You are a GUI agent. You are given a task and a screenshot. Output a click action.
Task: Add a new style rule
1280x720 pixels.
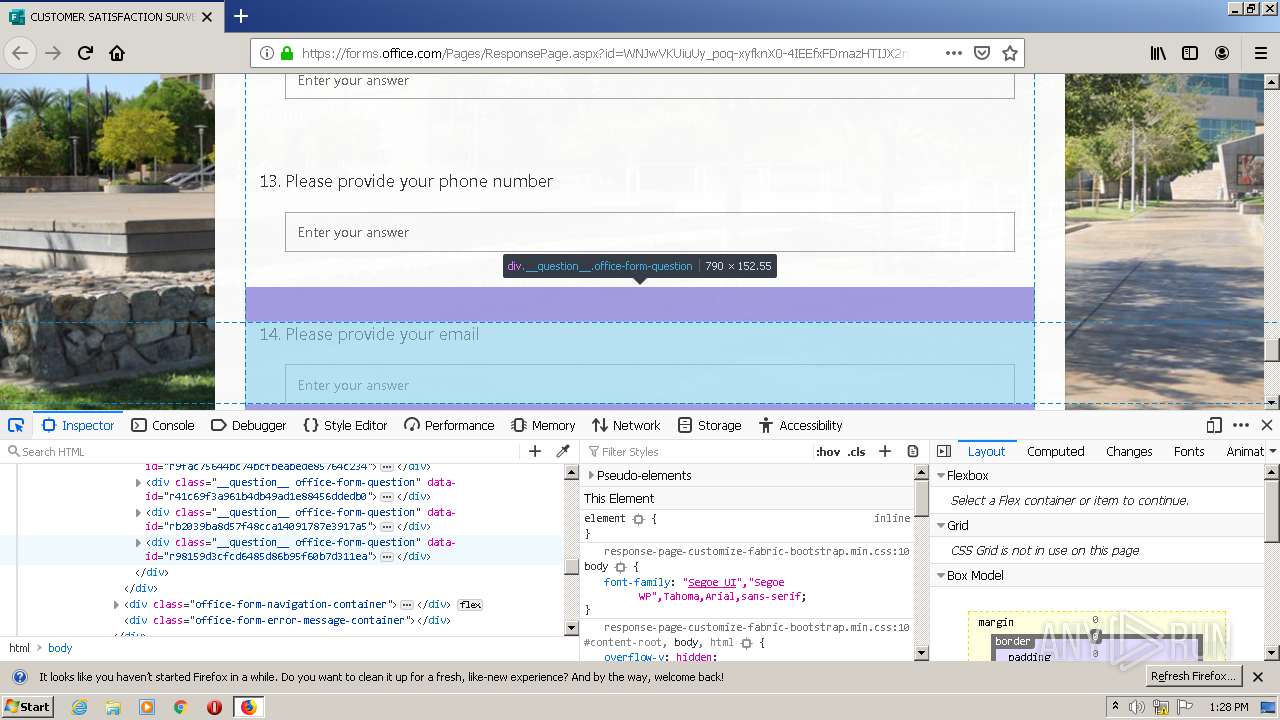coord(885,451)
